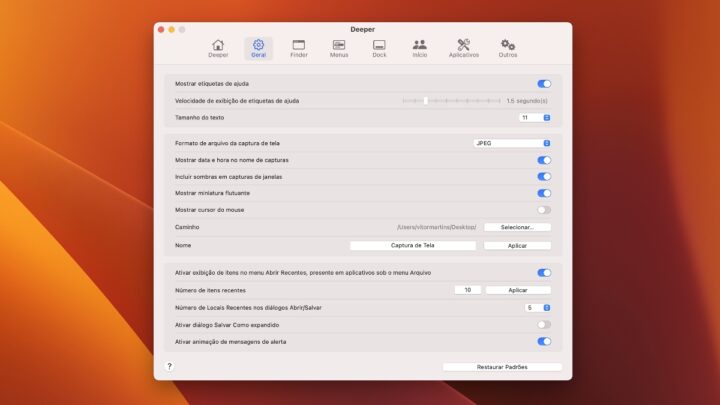720x405 pixels.
Task: Click the help label display speed slider
Action: tap(451, 101)
